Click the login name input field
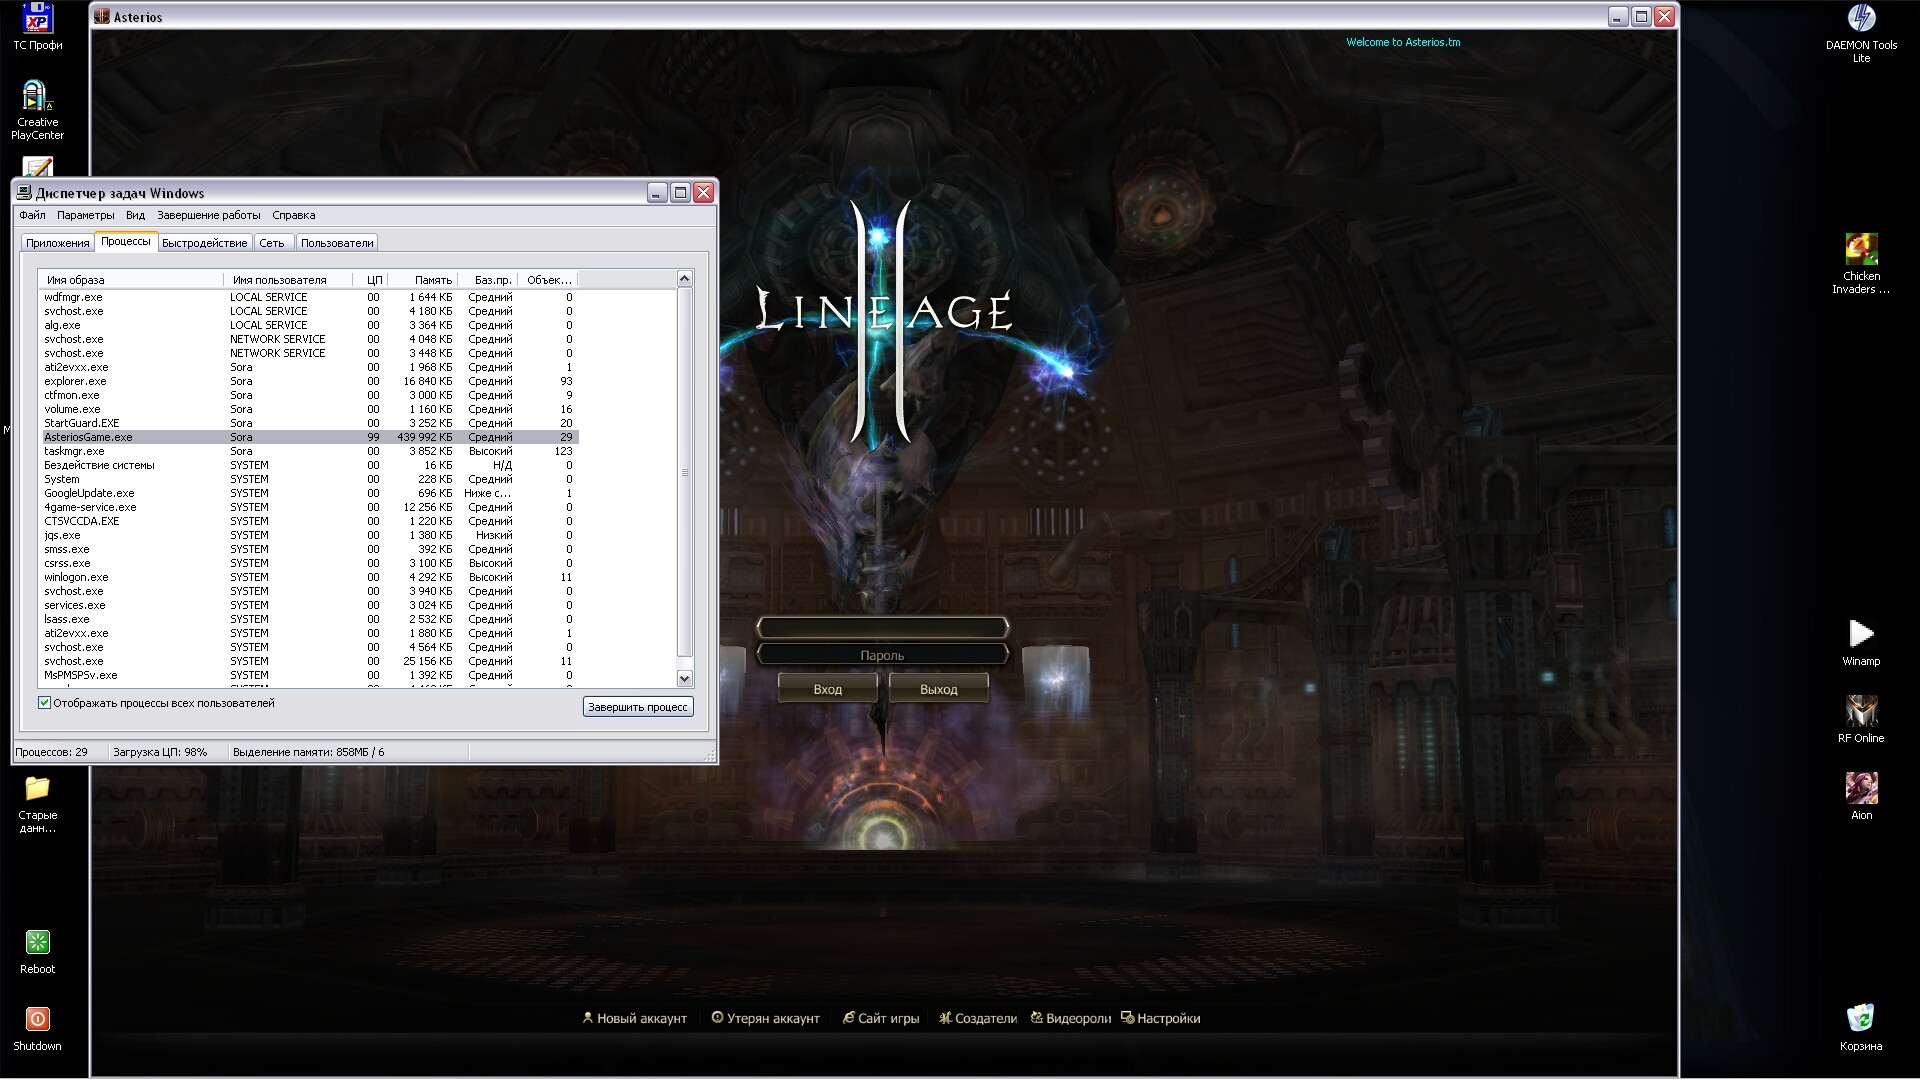This screenshot has width=1920, height=1080. (882, 627)
